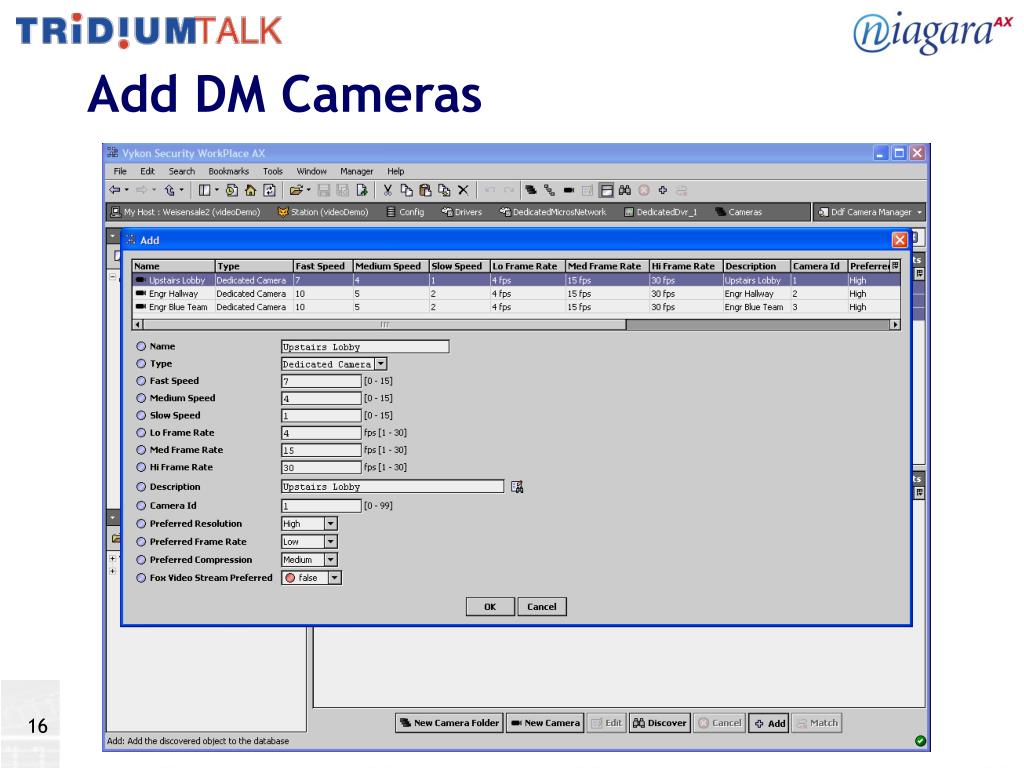This screenshot has height=768, width=1024.
Task: Select the Med Frame Rate radio circle
Action: [141, 450]
